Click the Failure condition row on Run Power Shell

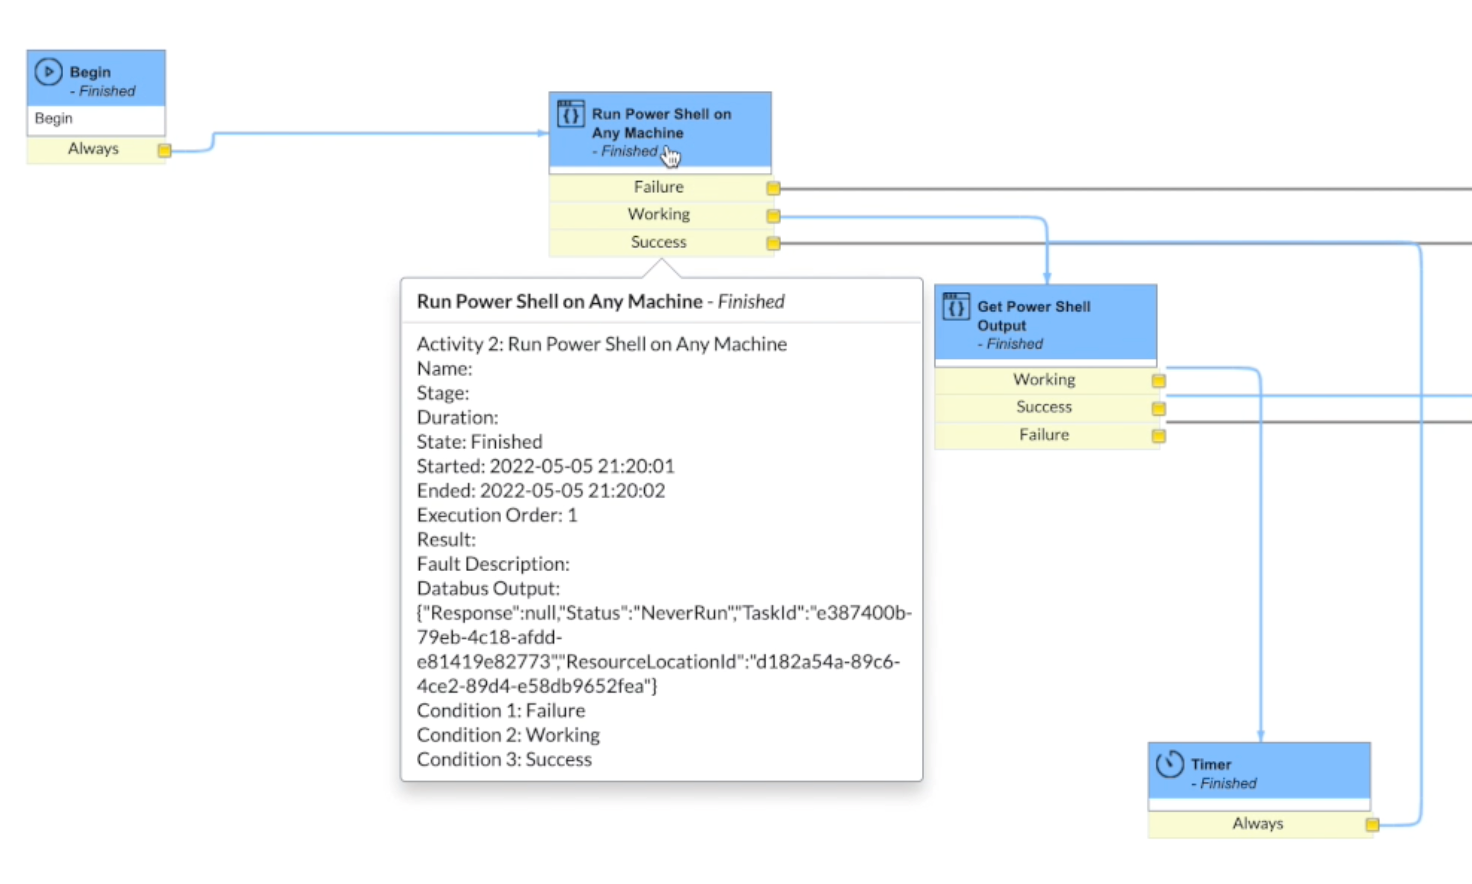658,187
